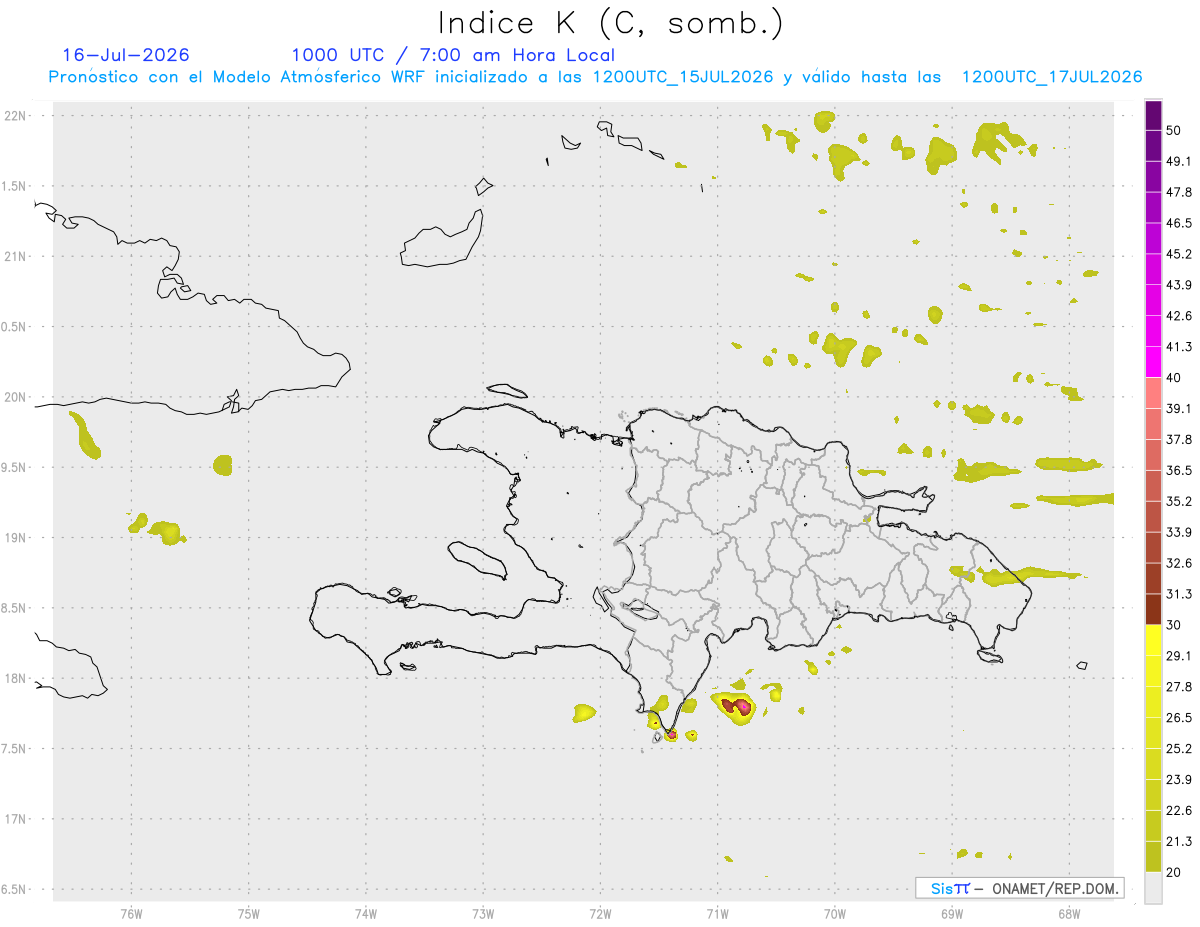Click the latitude label "19N"
This screenshot has width=1200, height=927.
pyautogui.click(x=16, y=538)
